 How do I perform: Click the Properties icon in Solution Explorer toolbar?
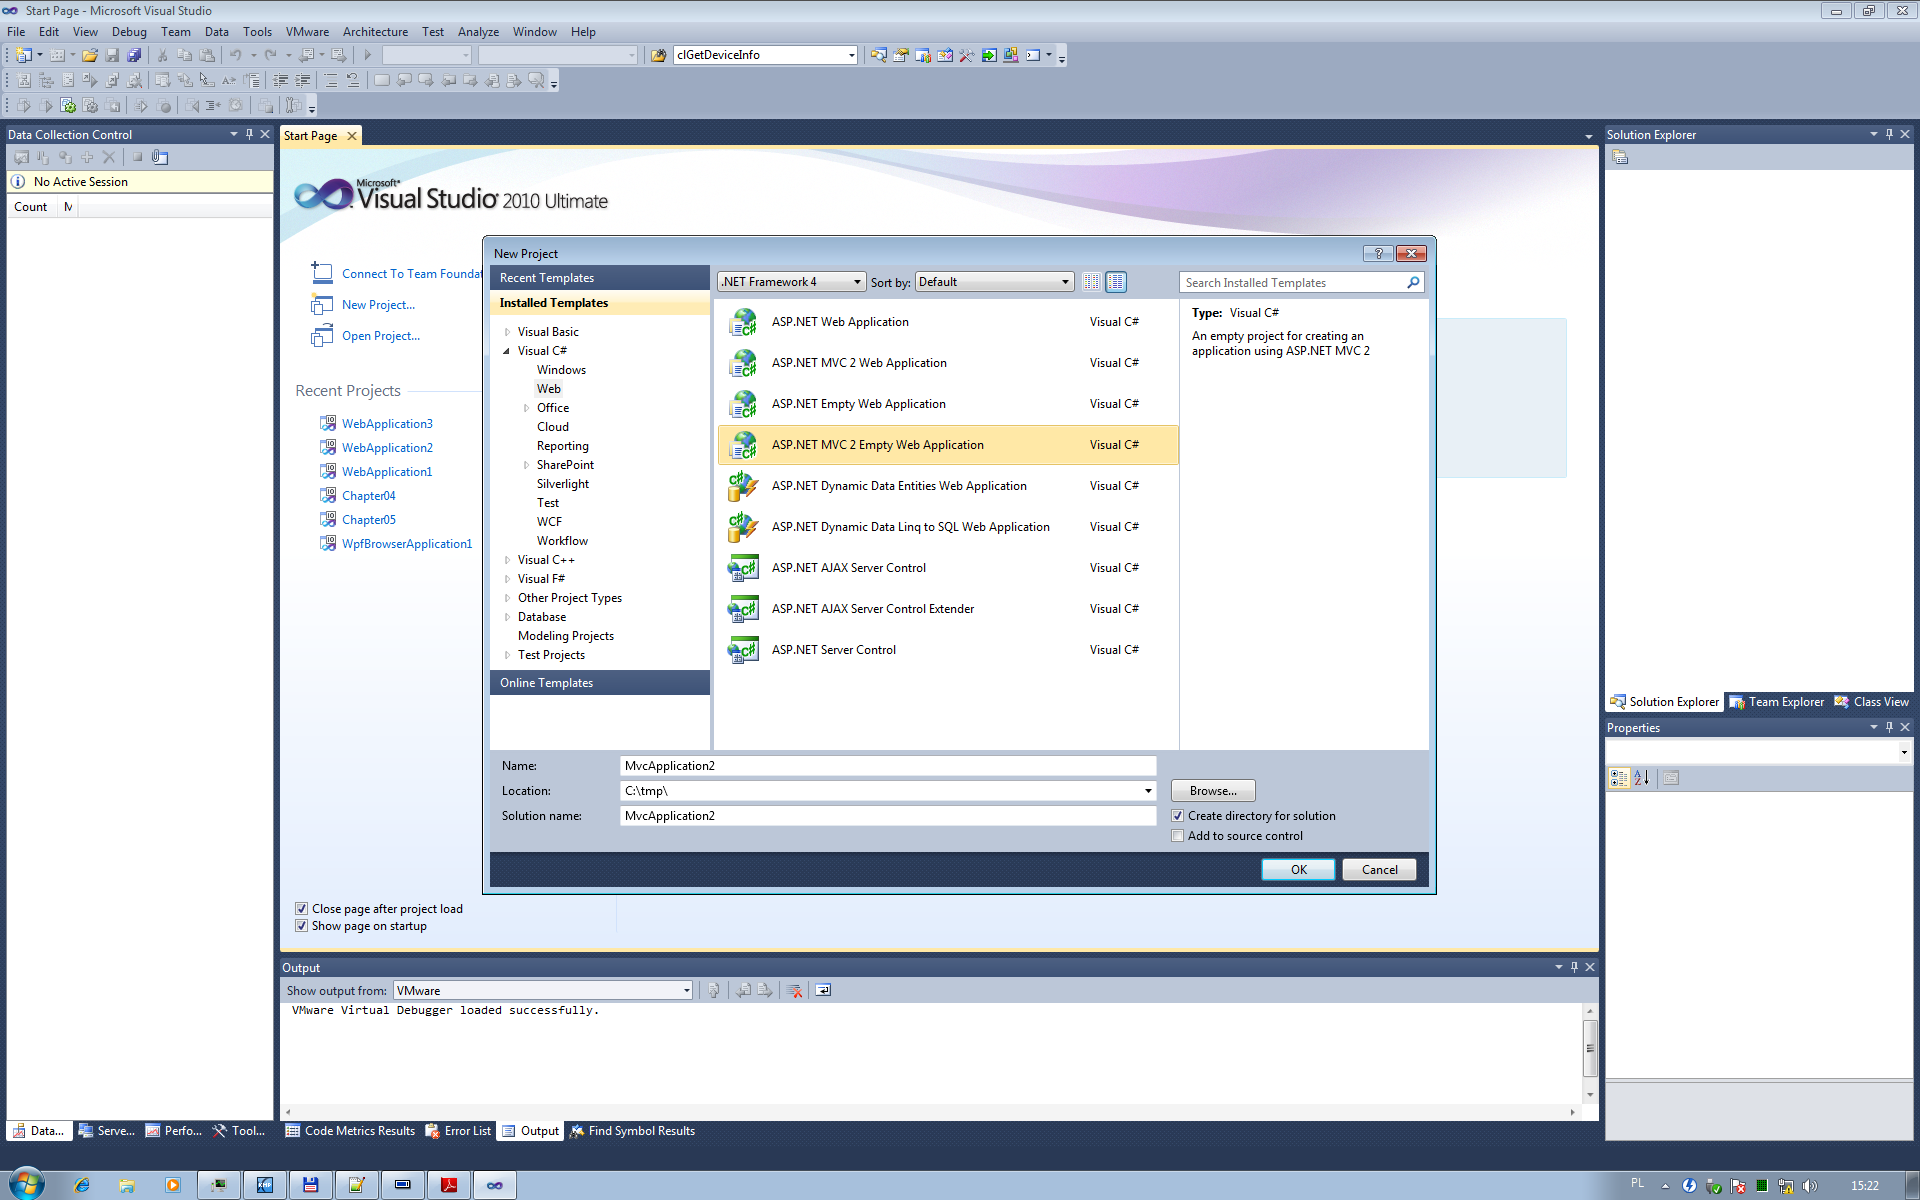coord(1621,157)
